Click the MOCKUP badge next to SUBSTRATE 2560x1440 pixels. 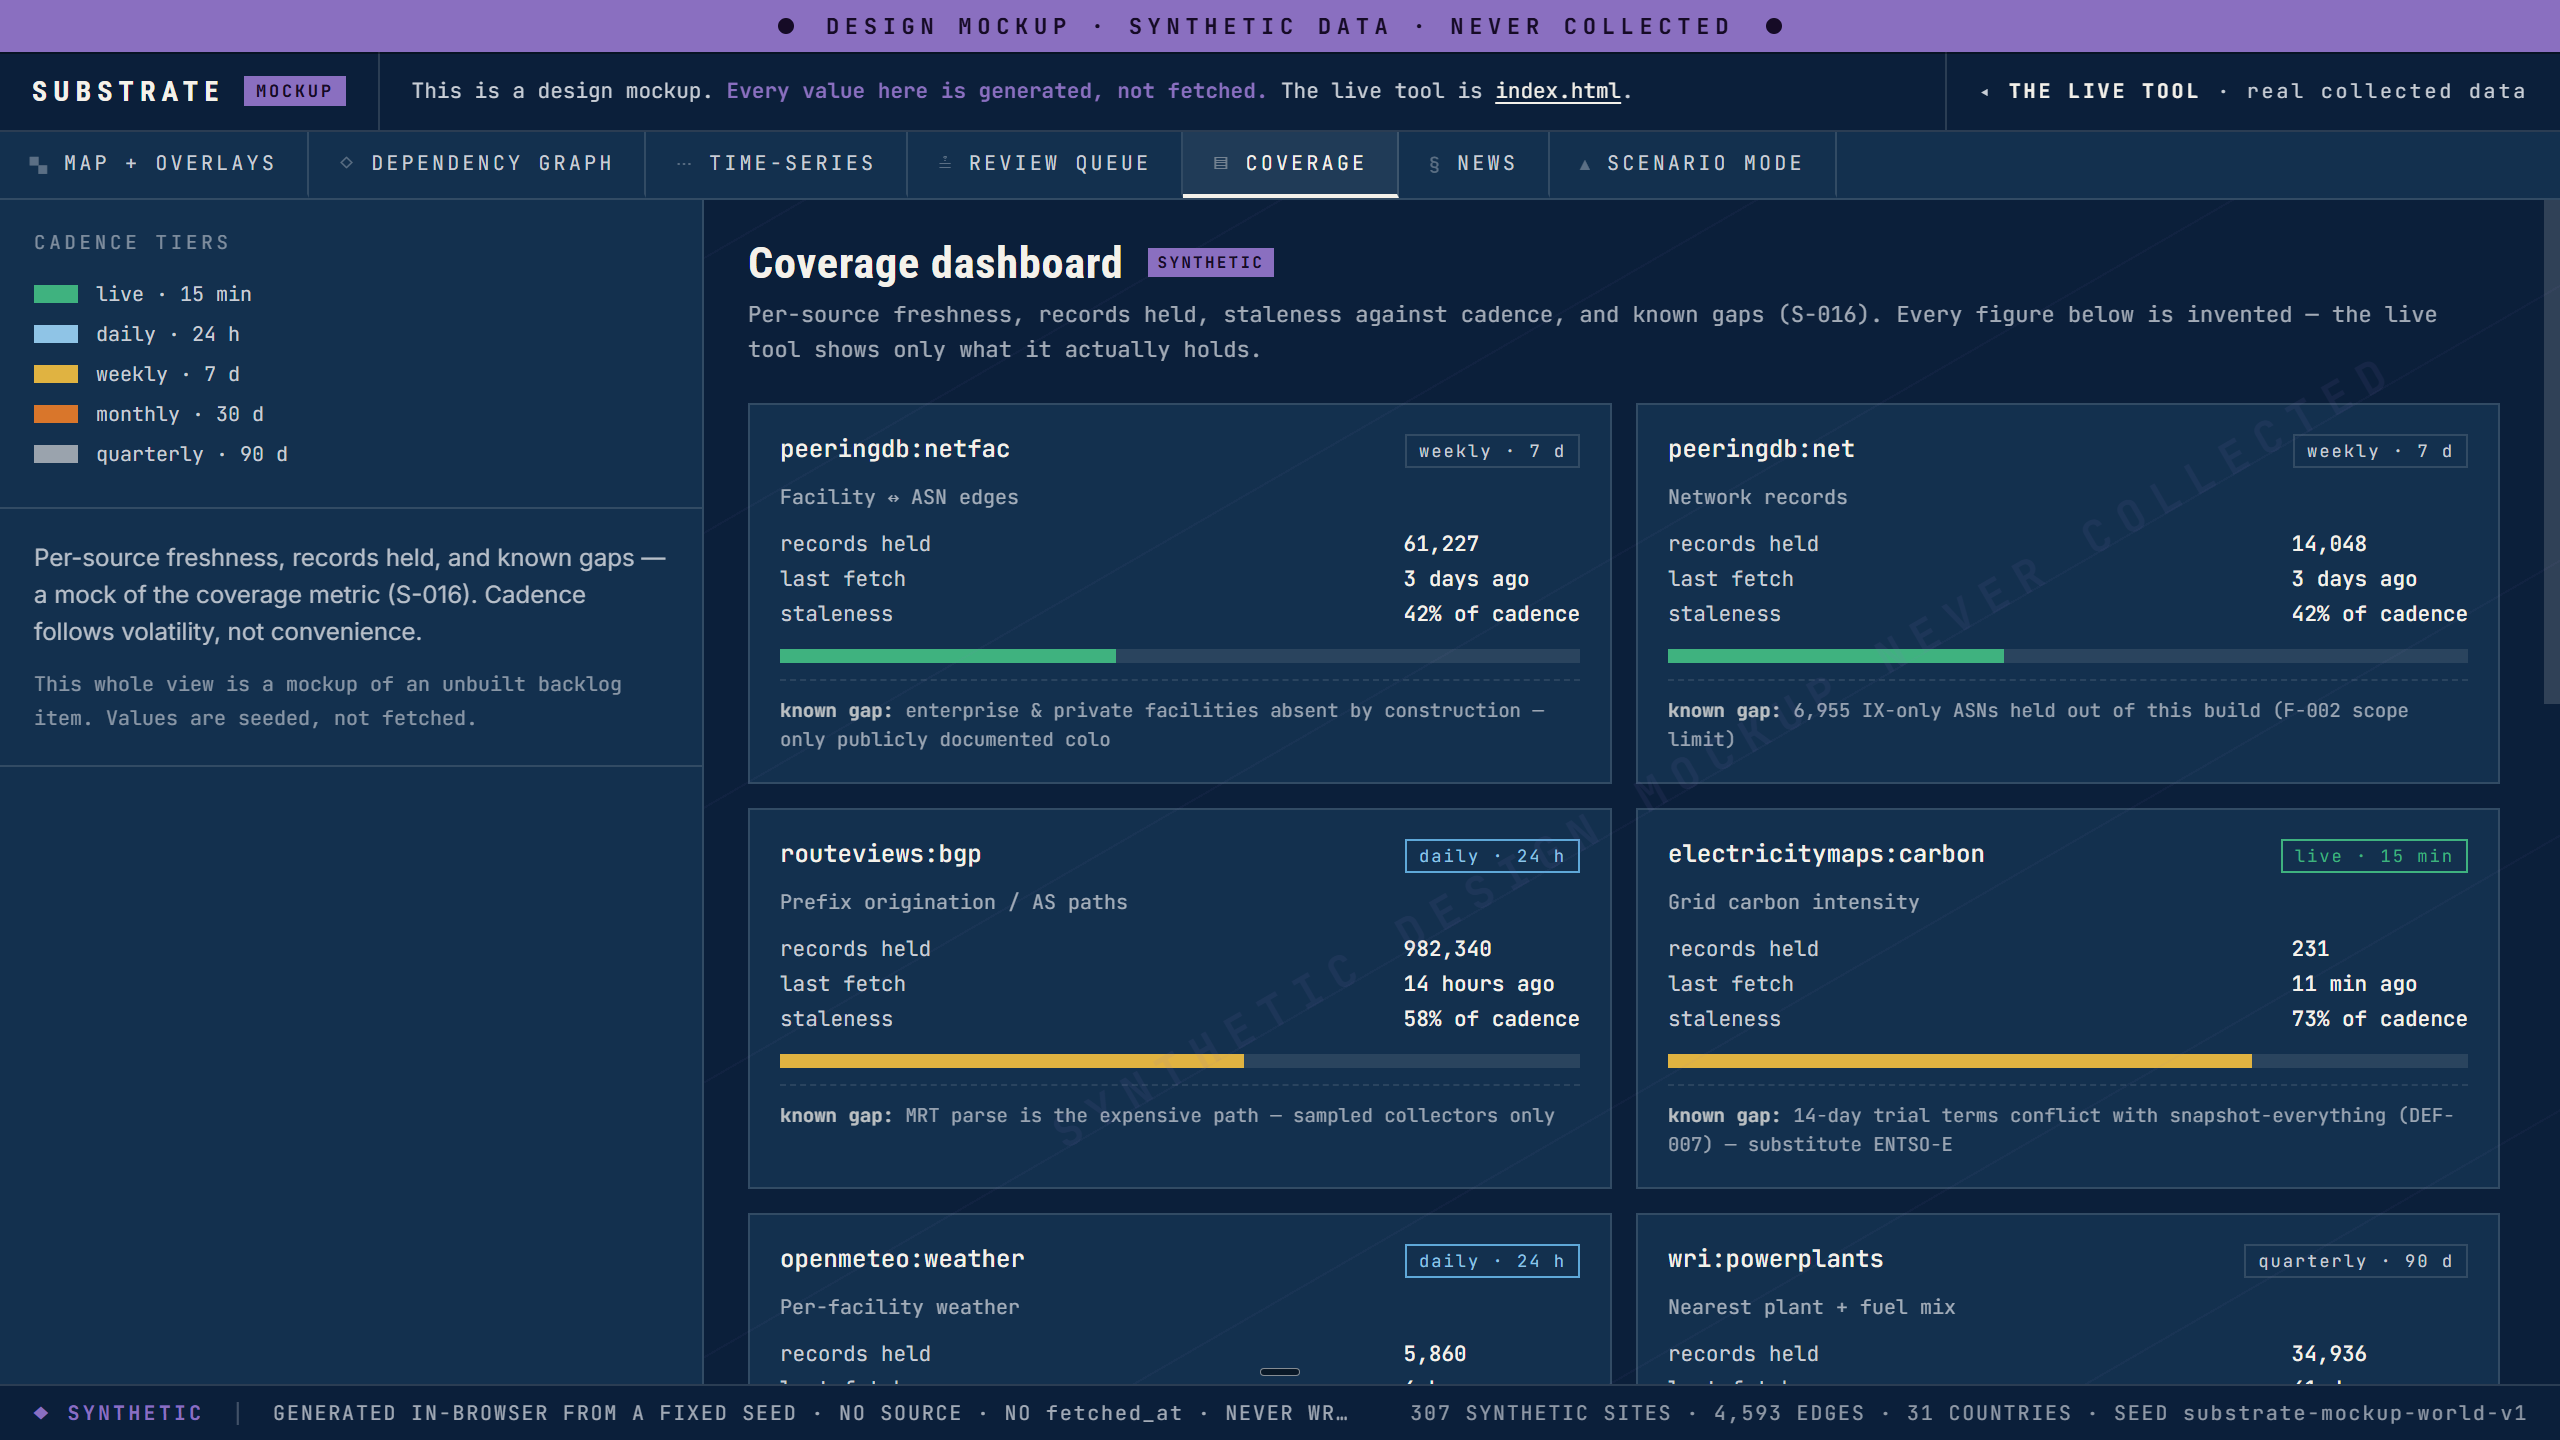(x=295, y=91)
